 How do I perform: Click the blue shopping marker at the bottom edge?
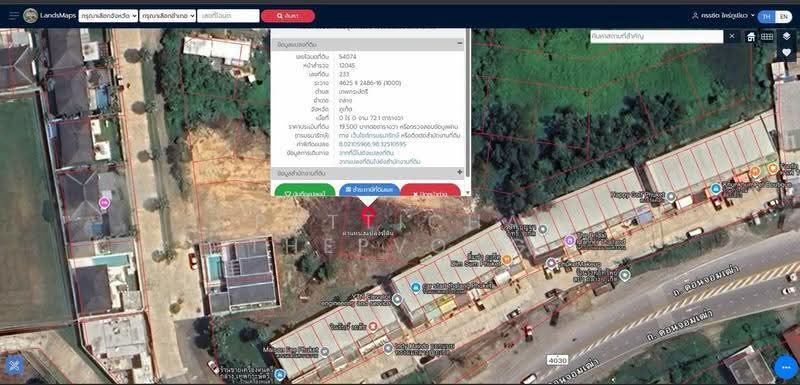[279, 375]
